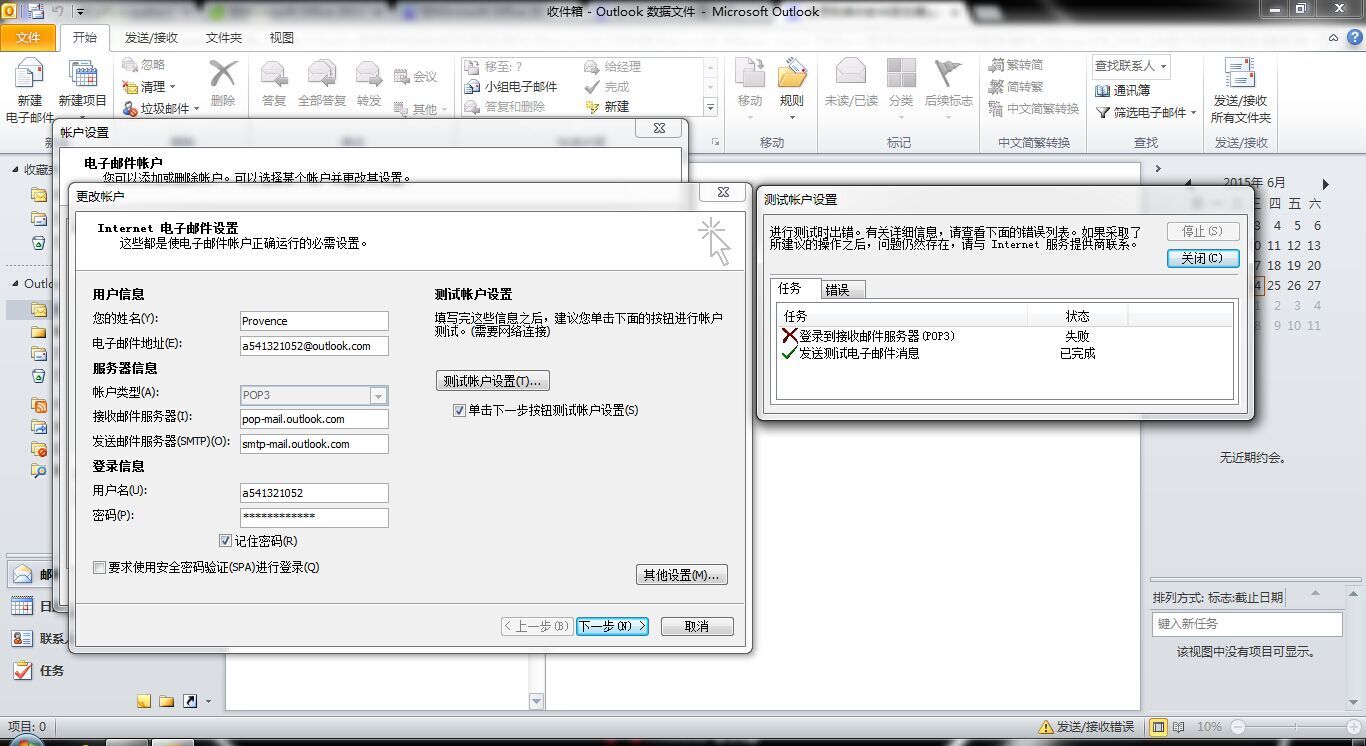Click Team E-mail (小组电子邮件) quick step
The height and width of the screenshot is (746, 1366).
512,87
